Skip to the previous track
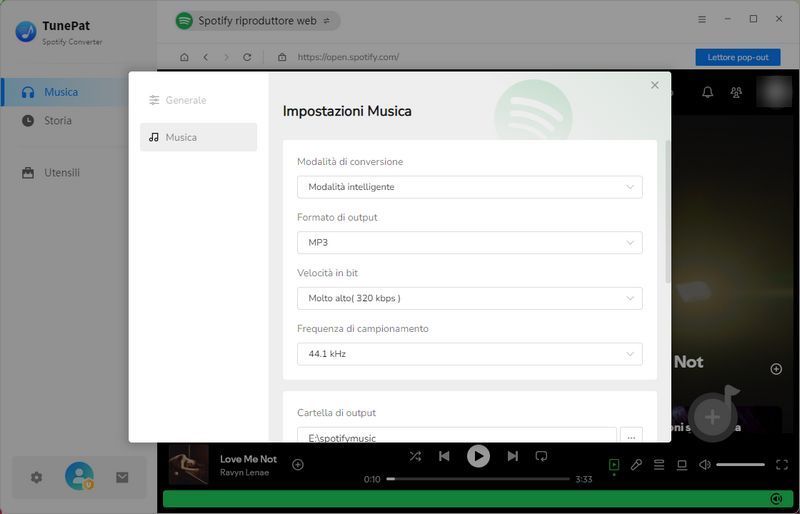Viewport: 800px width, 514px height. tap(444, 456)
